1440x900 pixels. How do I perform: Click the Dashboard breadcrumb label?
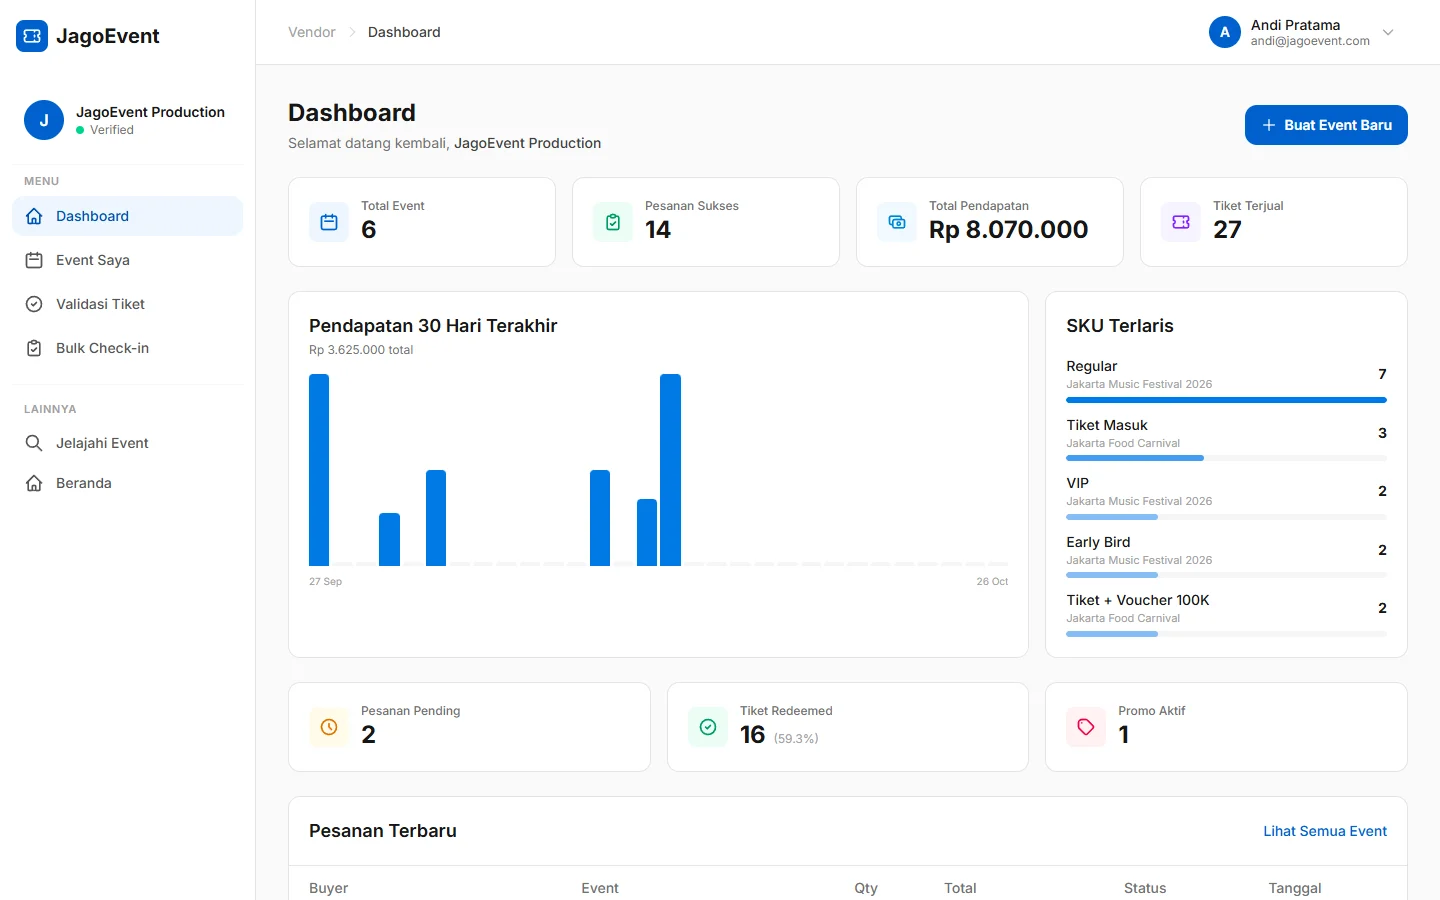pyautogui.click(x=404, y=32)
